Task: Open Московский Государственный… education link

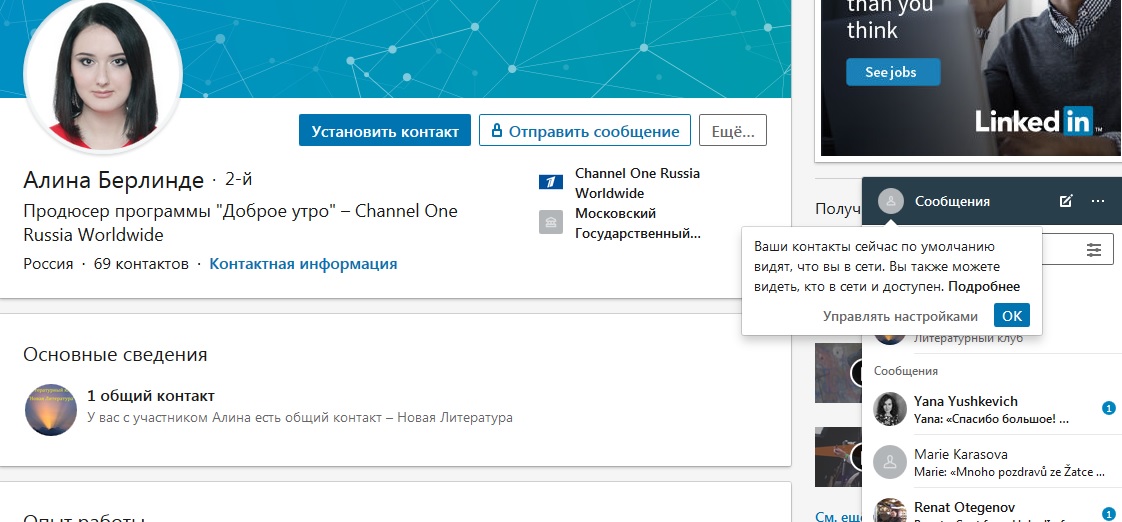Action: pyautogui.click(x=638, y=223)
